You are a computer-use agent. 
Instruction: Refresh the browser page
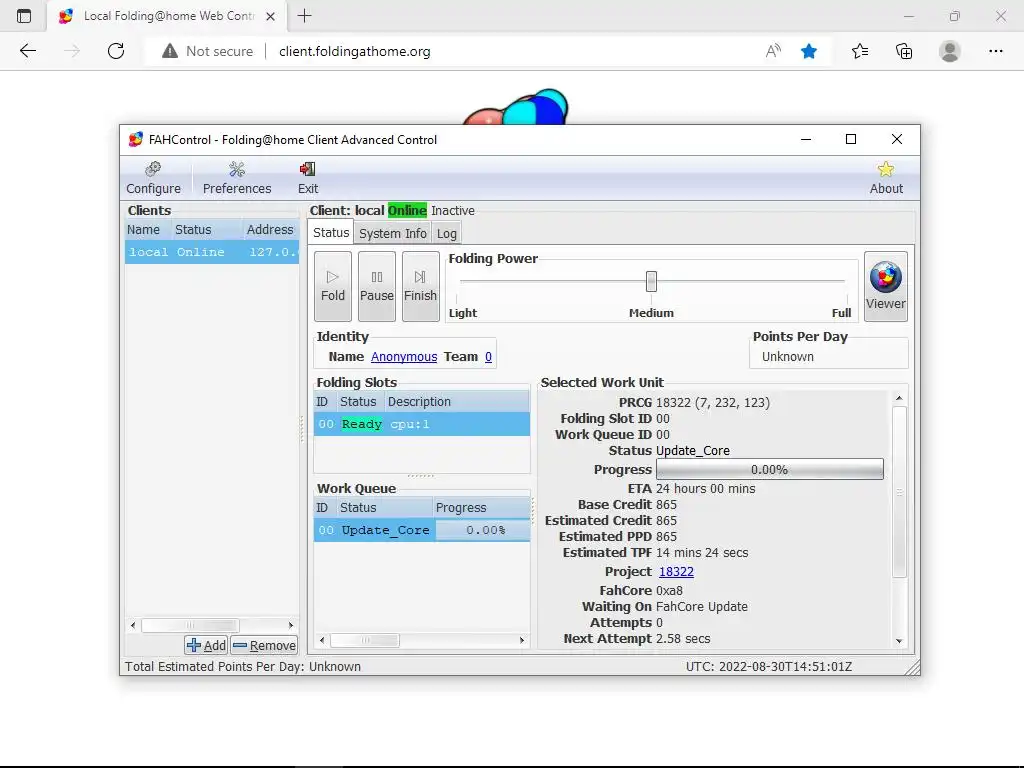tap(116, 51)
